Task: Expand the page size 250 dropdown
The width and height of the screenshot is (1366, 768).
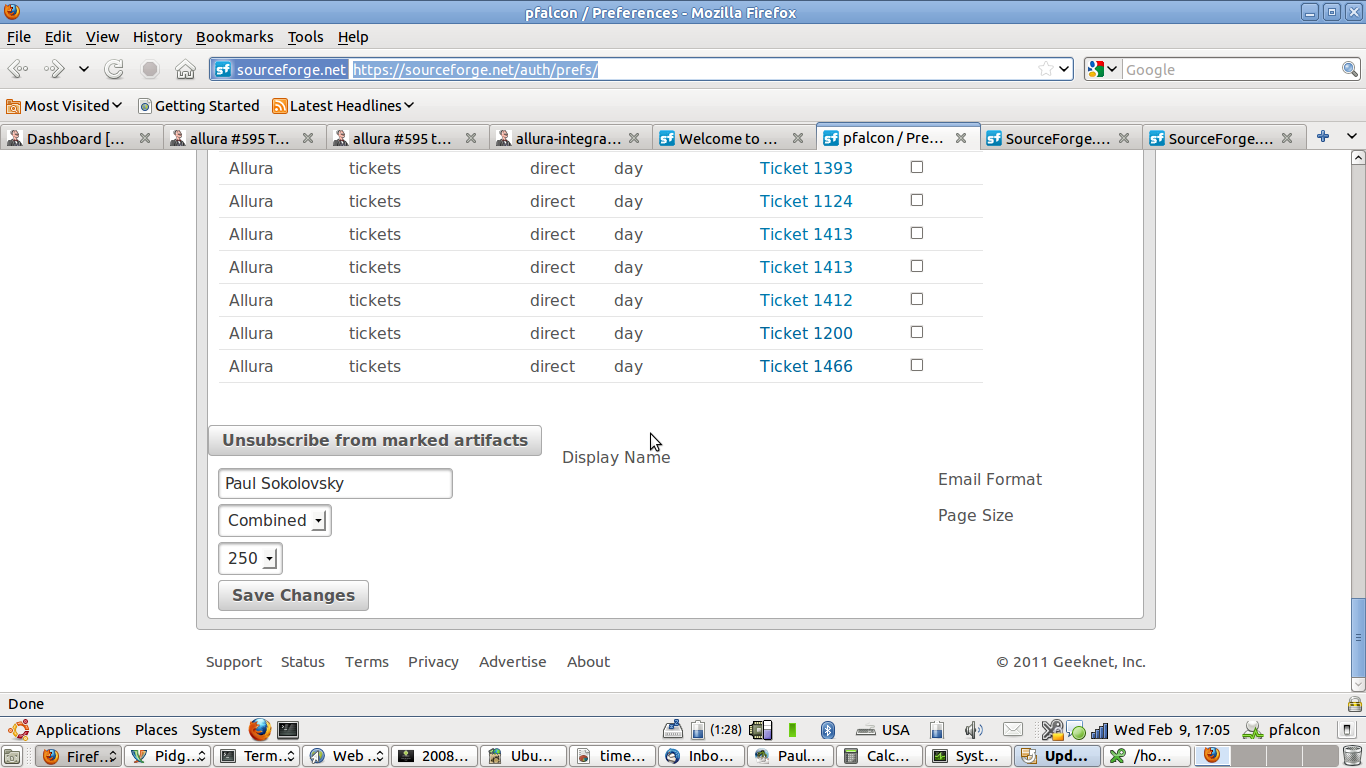Action: pyautogui.click(x=250, y=559)
